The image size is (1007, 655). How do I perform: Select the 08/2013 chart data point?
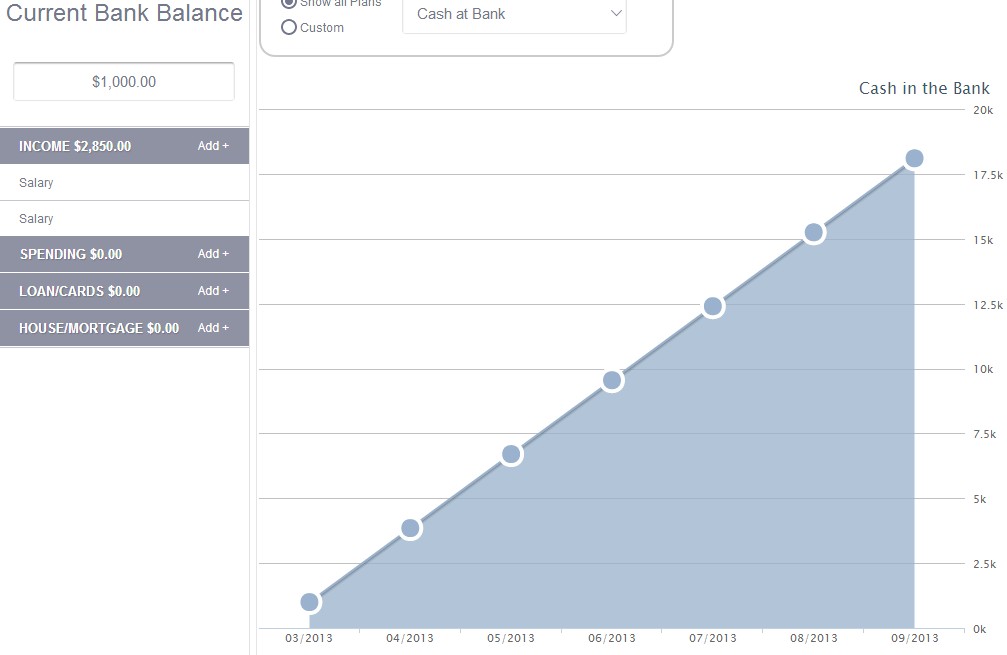[813, 233]
